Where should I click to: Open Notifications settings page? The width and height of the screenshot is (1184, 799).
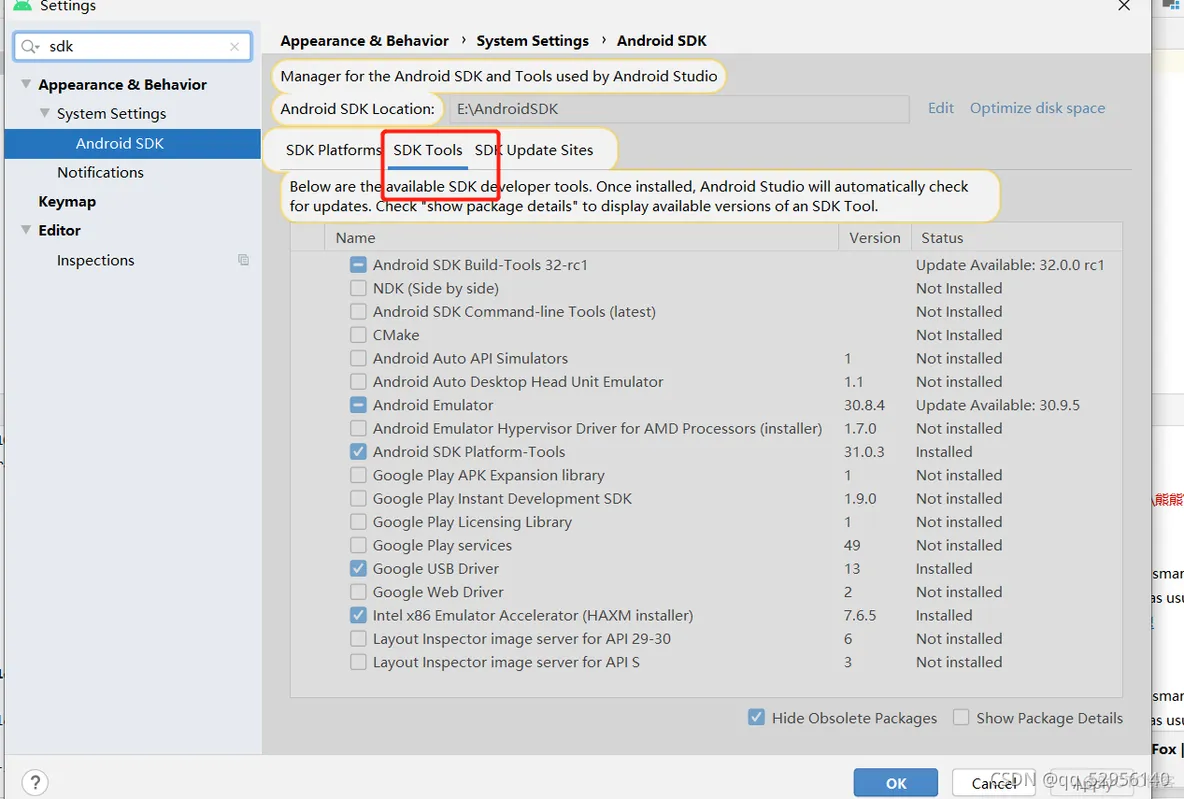click(x=100, y=172)
